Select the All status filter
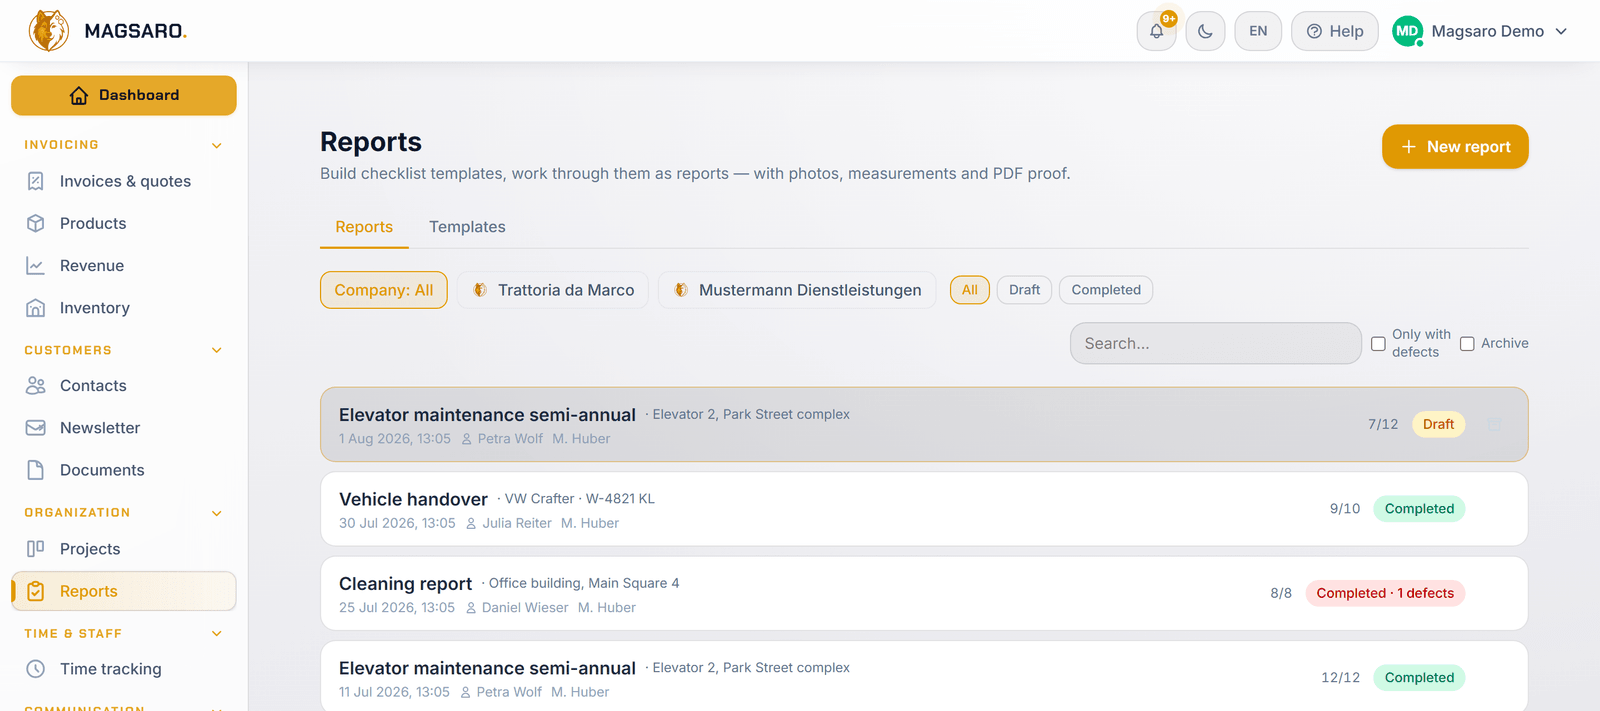 [970, 290]
